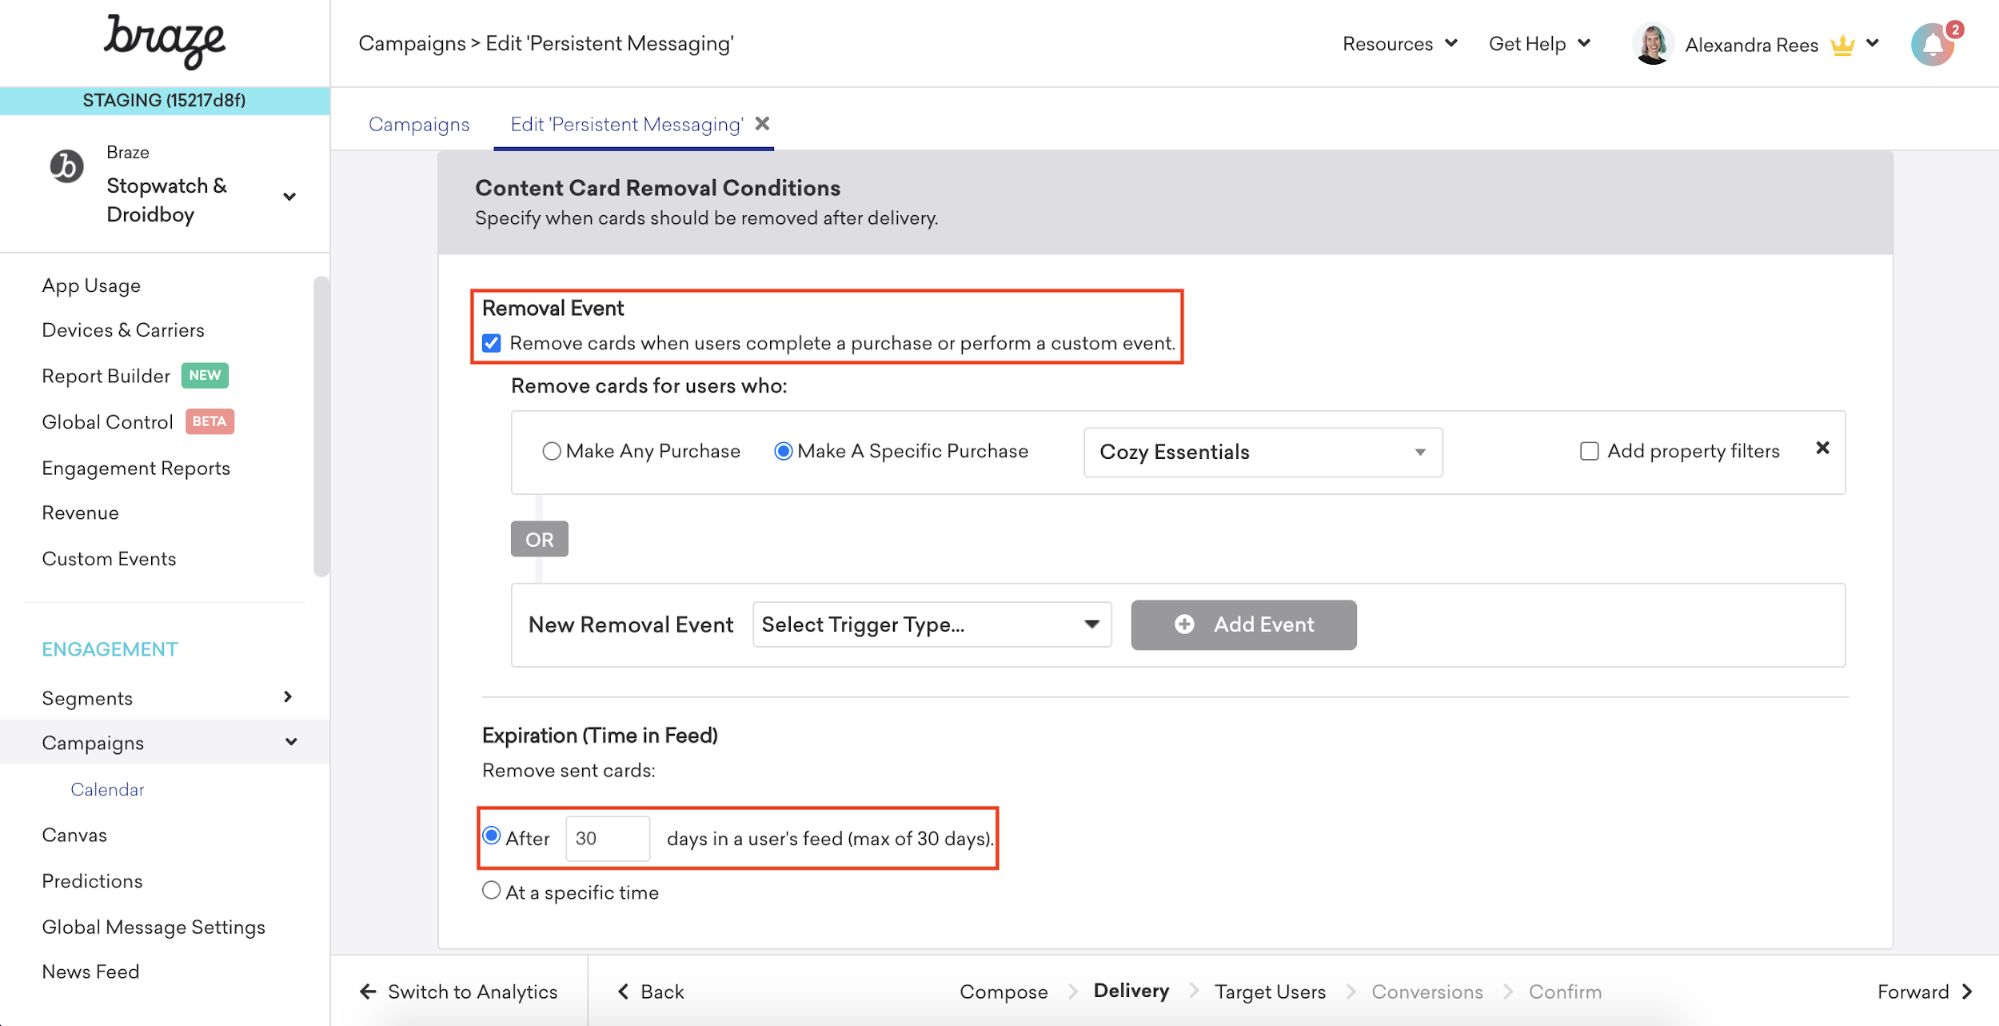The image size is (1999, 1026).
Task: Open News Feed in sidebar
Action: click(x=90, y=972)
